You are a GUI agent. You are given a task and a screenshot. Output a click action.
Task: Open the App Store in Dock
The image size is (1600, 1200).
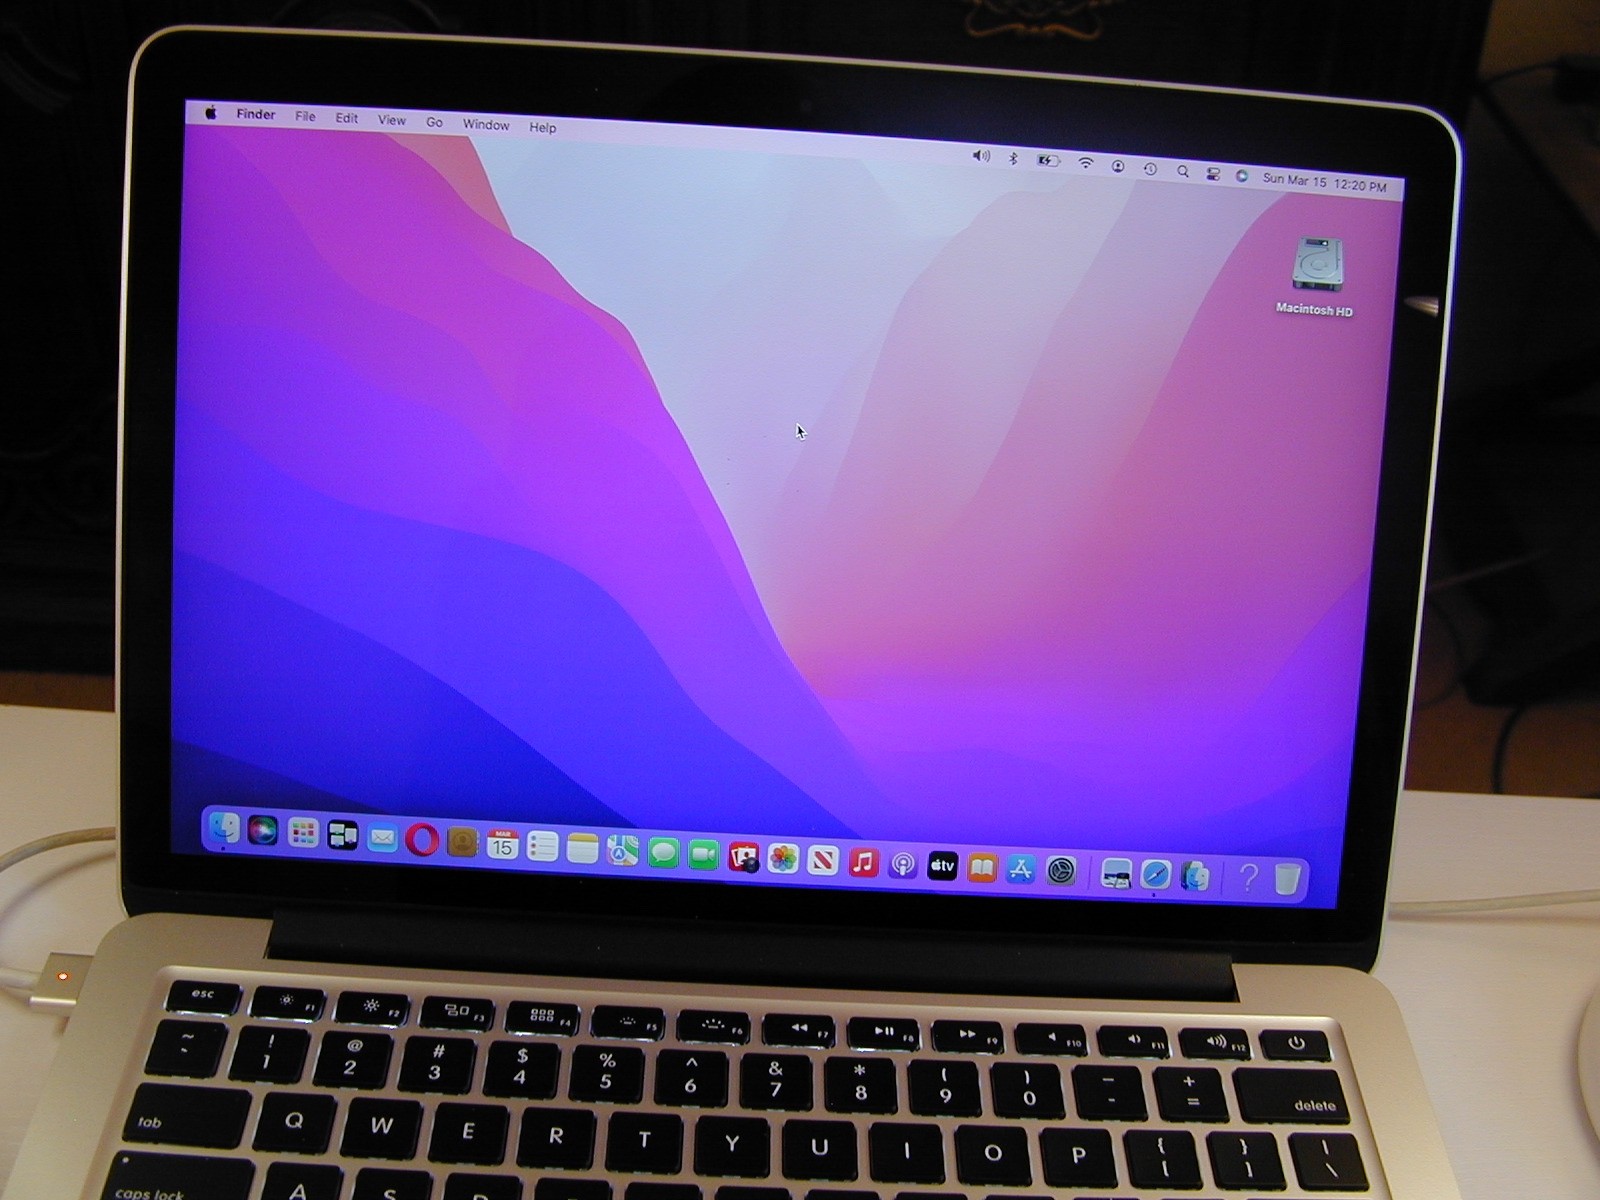[1021, 870]
